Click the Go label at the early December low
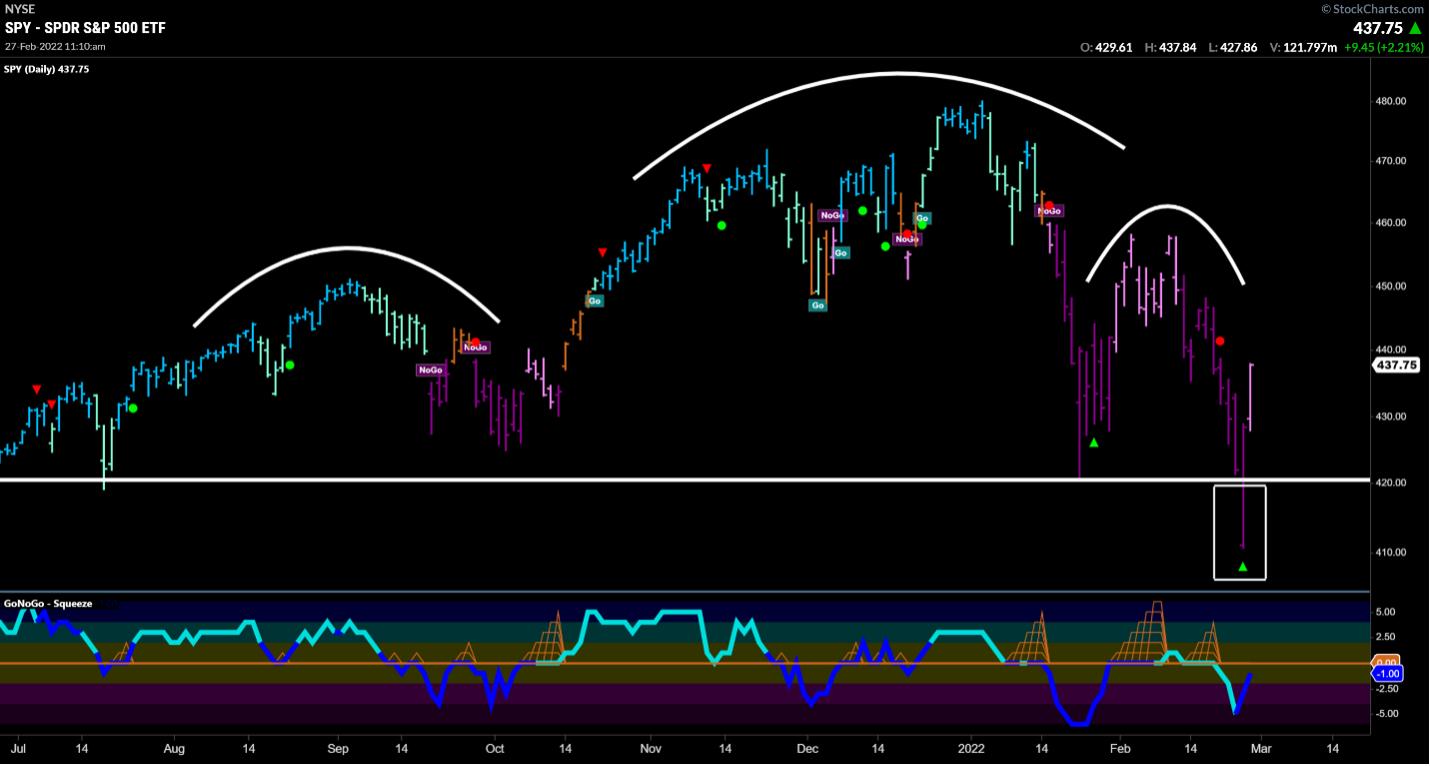This screenshot has width=1430, height=766. click(818, 305)
